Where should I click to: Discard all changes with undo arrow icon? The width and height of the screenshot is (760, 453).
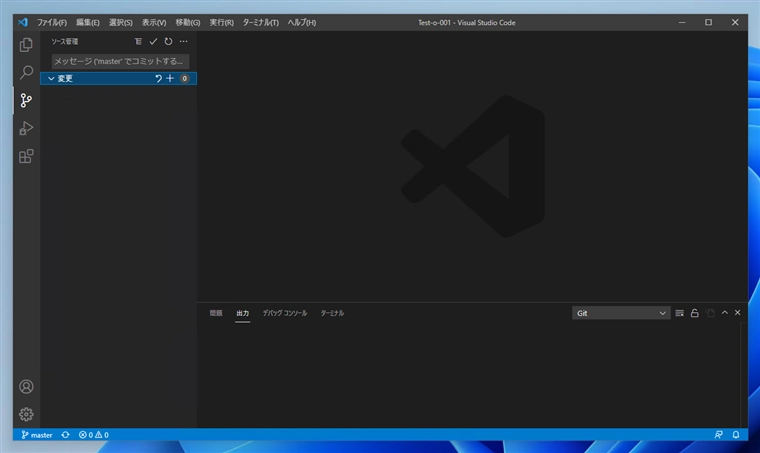[157, 78]
